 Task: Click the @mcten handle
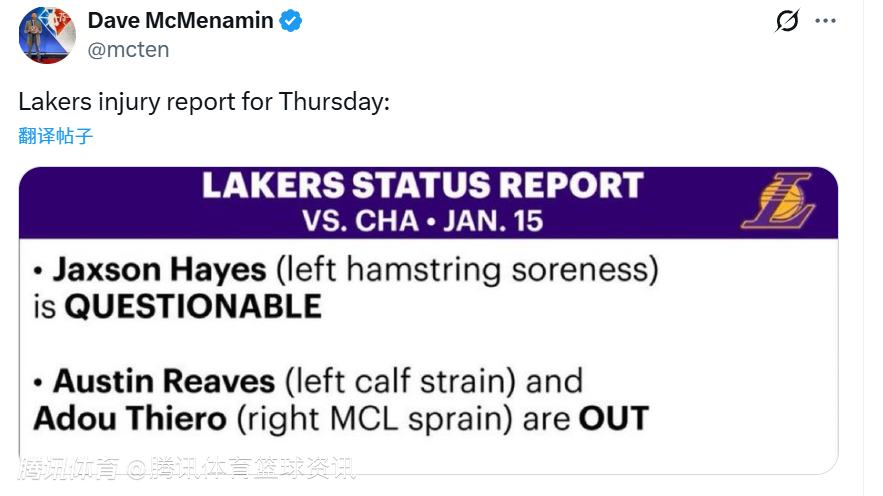(128, 50)
